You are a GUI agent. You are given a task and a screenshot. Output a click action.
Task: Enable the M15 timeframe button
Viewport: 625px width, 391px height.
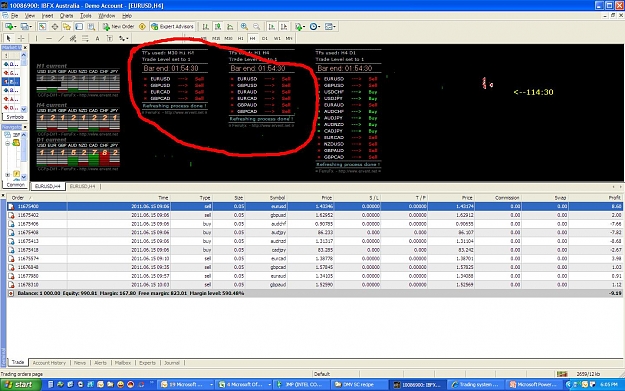point(216,38)
